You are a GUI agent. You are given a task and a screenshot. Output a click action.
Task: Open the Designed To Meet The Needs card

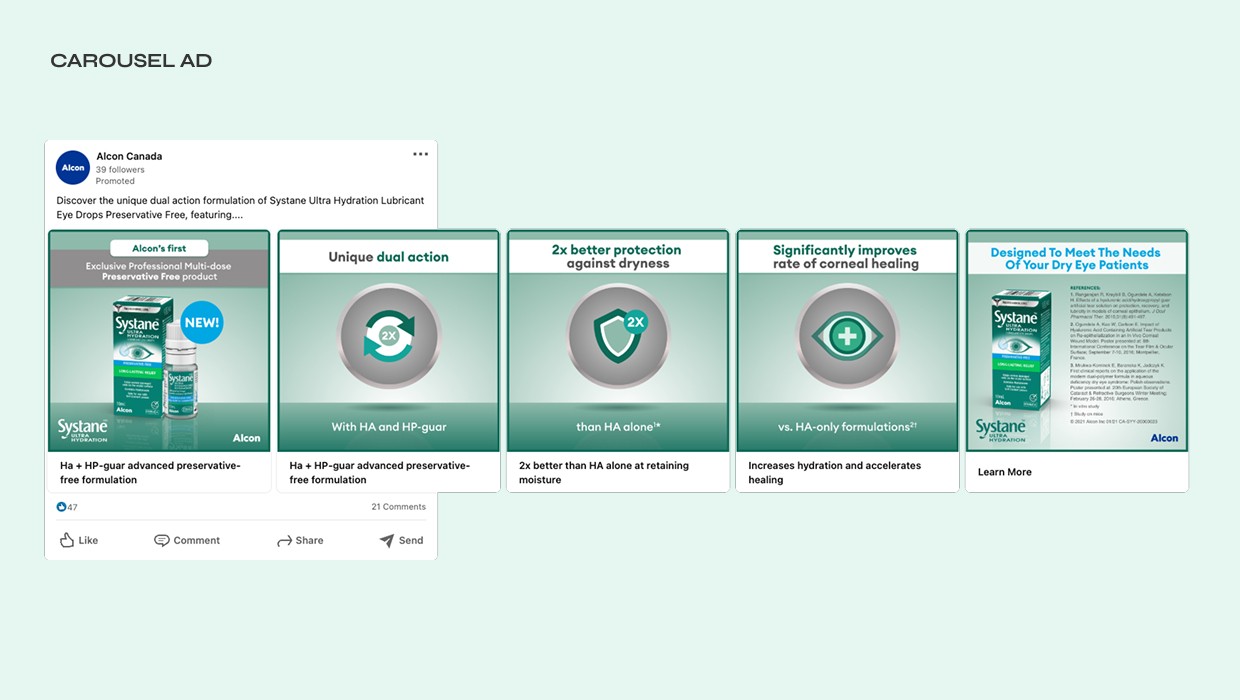pyautogui.click(x=1077, y=341)
